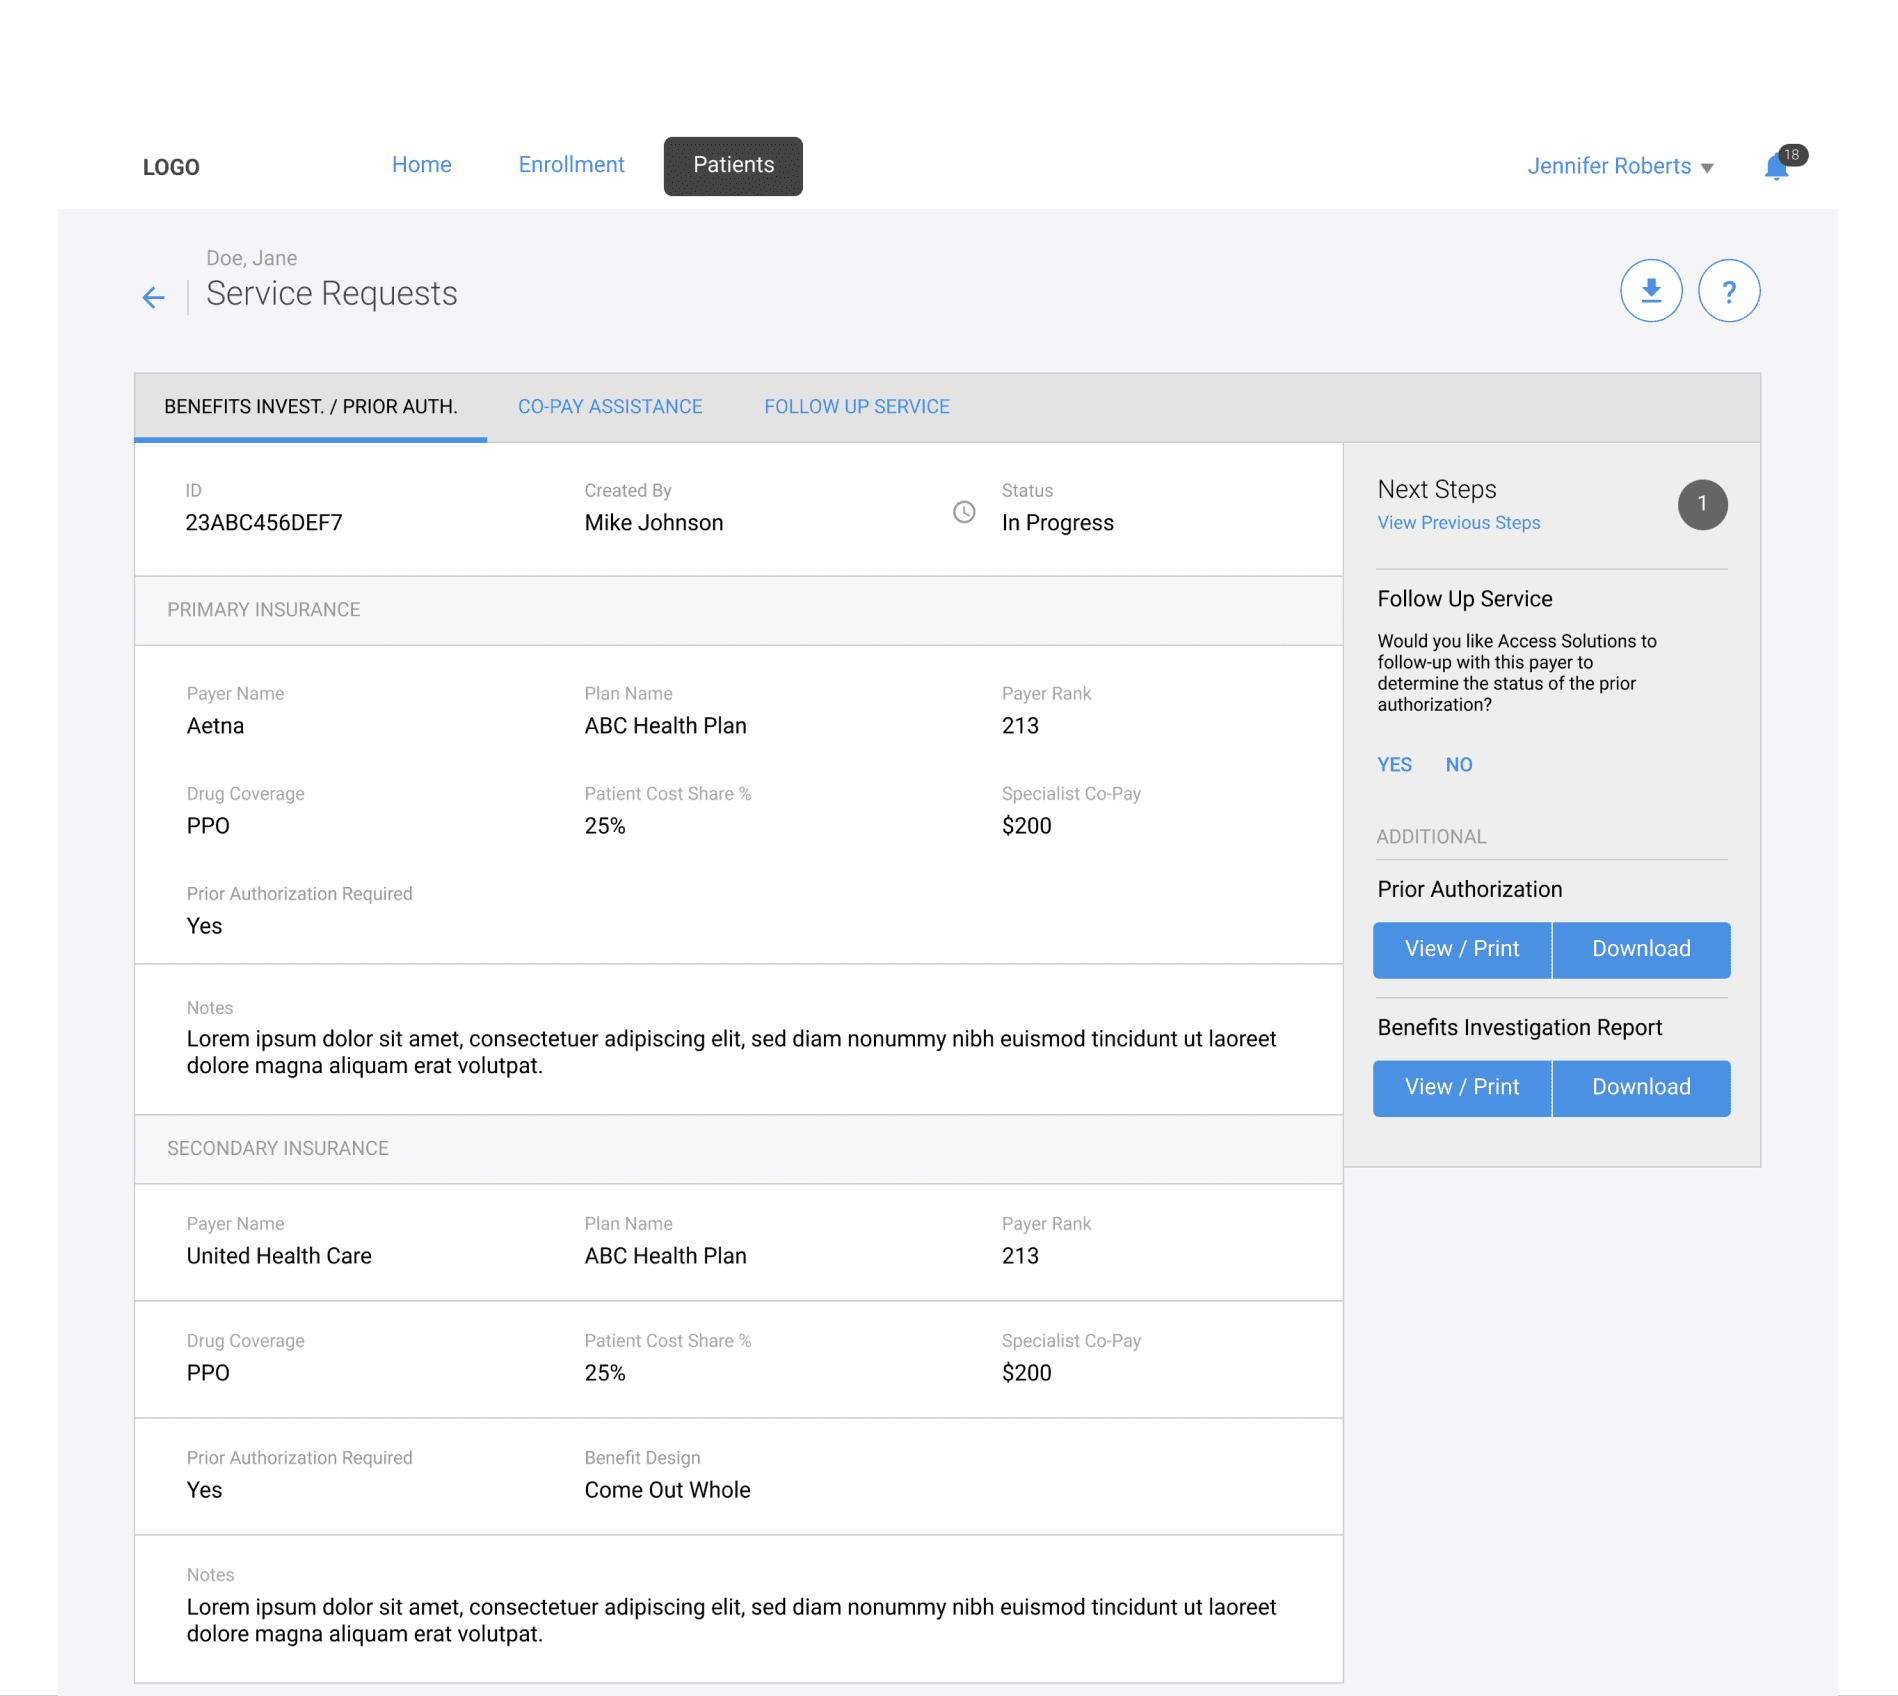The width and height of the screenshot is (1898, 1696).
Task: Download the Benefits Investigation Report
Action: tap(1640, 1087)
